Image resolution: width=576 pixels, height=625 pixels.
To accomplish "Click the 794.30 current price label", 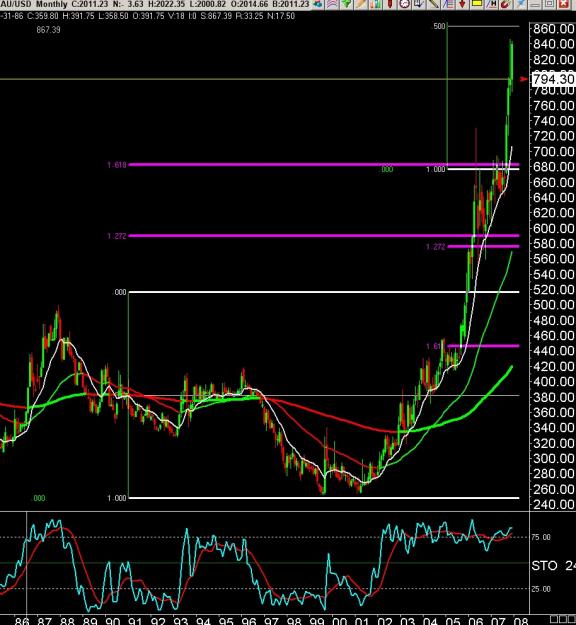I will (x=554, y=79).
